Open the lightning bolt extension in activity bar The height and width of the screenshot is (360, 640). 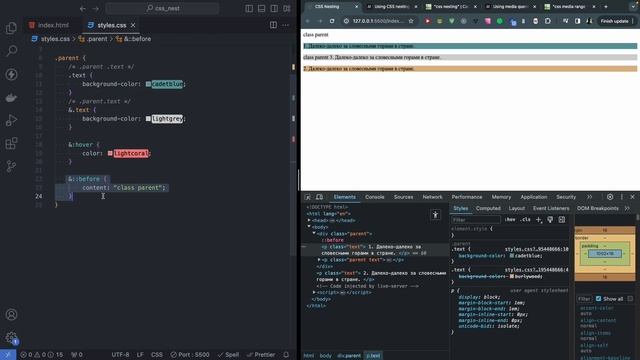click(11, 74)
